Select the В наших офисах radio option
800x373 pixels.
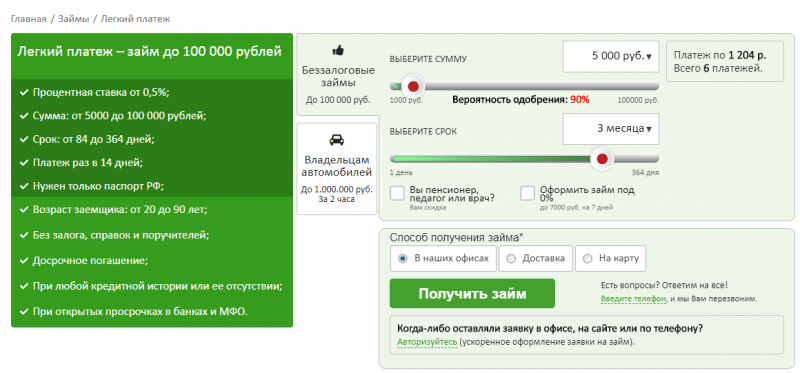[403, 258]
